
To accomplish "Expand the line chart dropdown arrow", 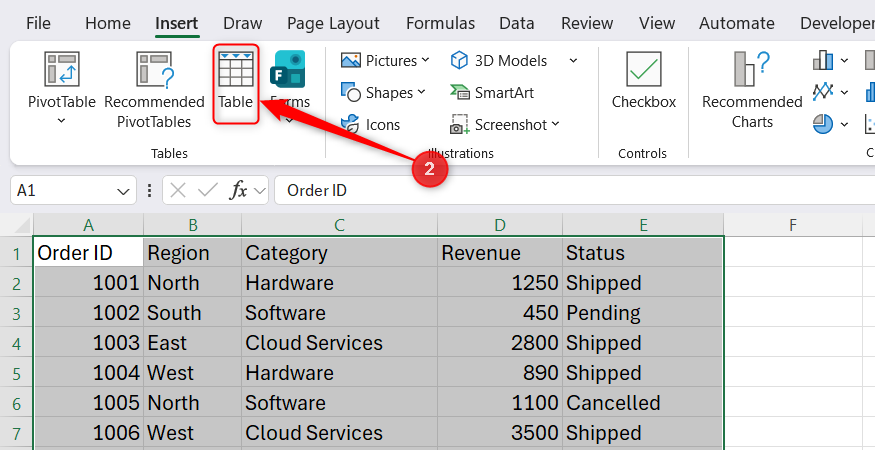I will tap(844, 92).
